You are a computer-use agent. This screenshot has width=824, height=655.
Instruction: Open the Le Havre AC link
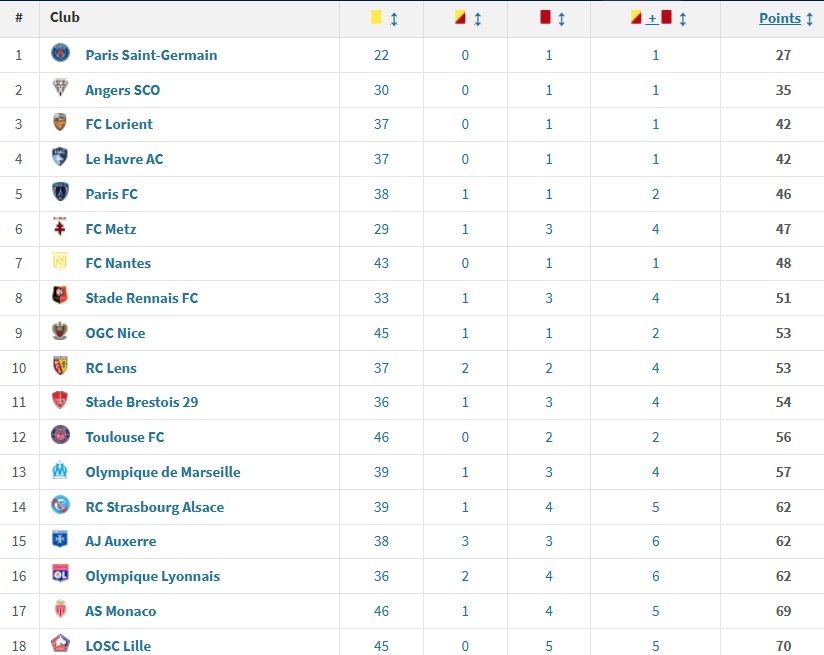tap(124, 159)
